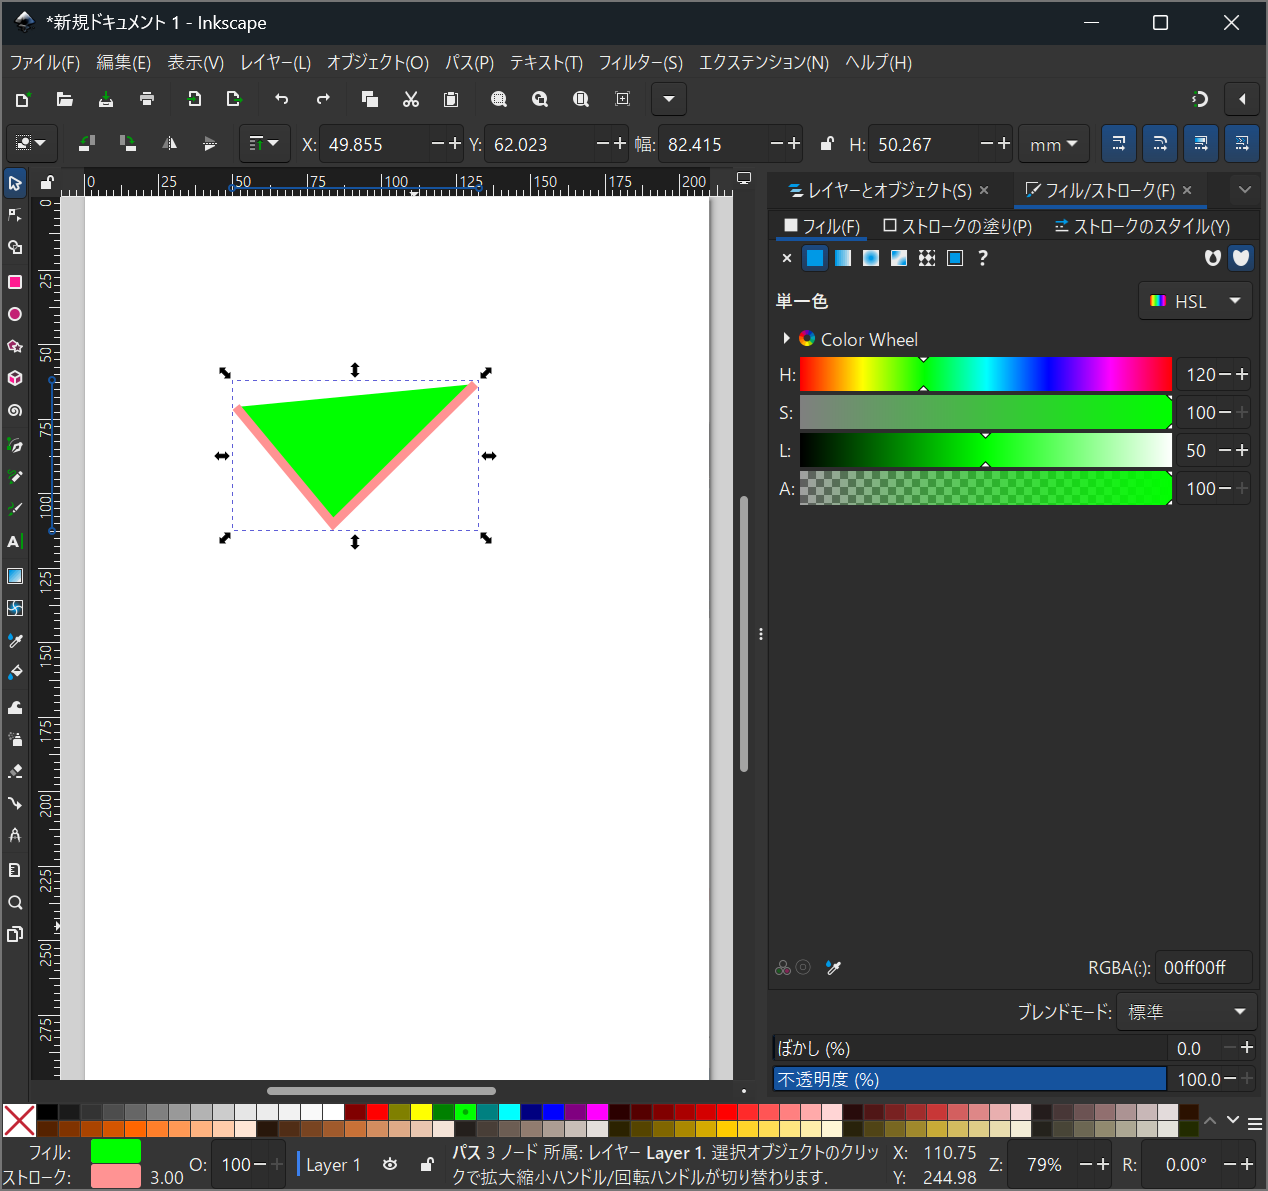Select the Spiral tool
Screen dimensions: 1268x1191
[x=15, y=411]
